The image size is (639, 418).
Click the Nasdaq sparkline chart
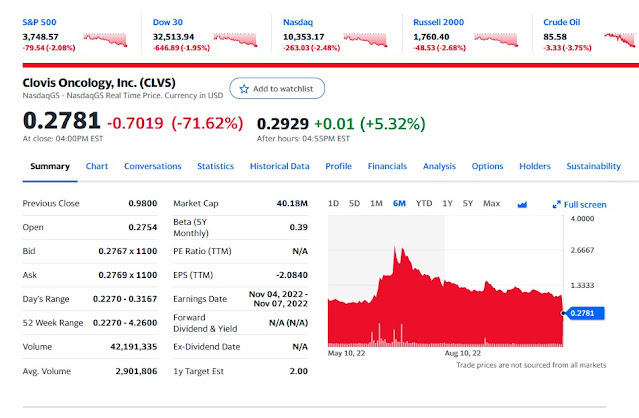pos(365,40)
